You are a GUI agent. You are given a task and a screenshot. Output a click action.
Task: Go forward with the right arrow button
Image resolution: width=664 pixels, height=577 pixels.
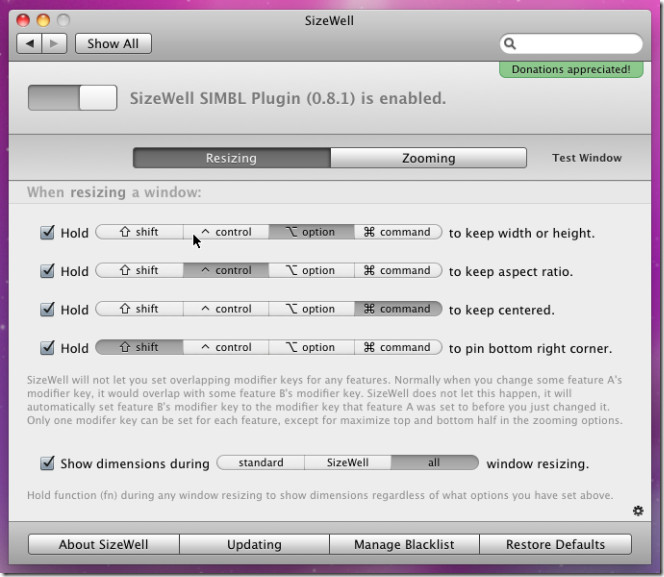pyautogui.click(x=54, y=44)
